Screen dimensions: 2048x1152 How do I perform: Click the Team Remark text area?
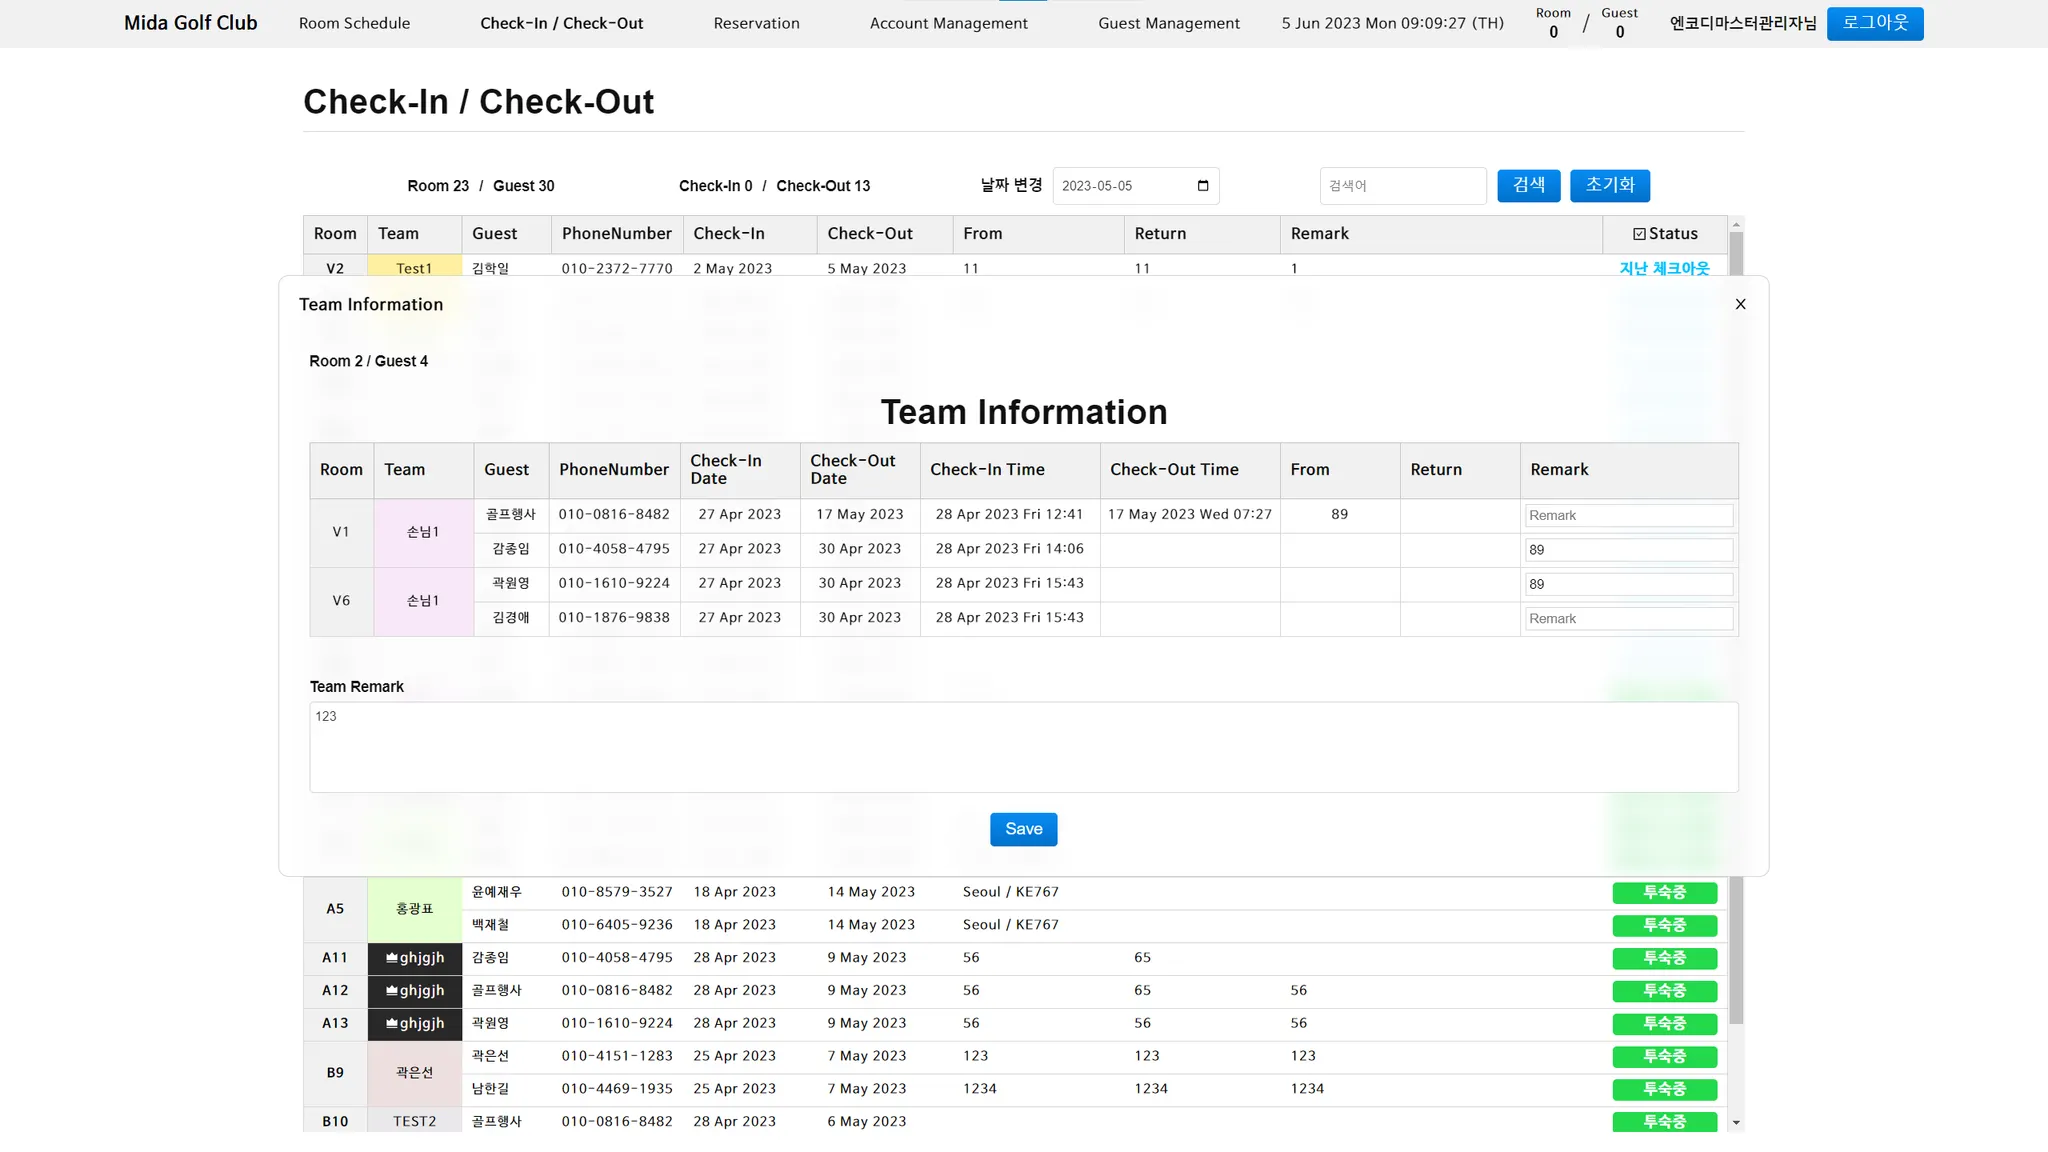point(1023,747)
